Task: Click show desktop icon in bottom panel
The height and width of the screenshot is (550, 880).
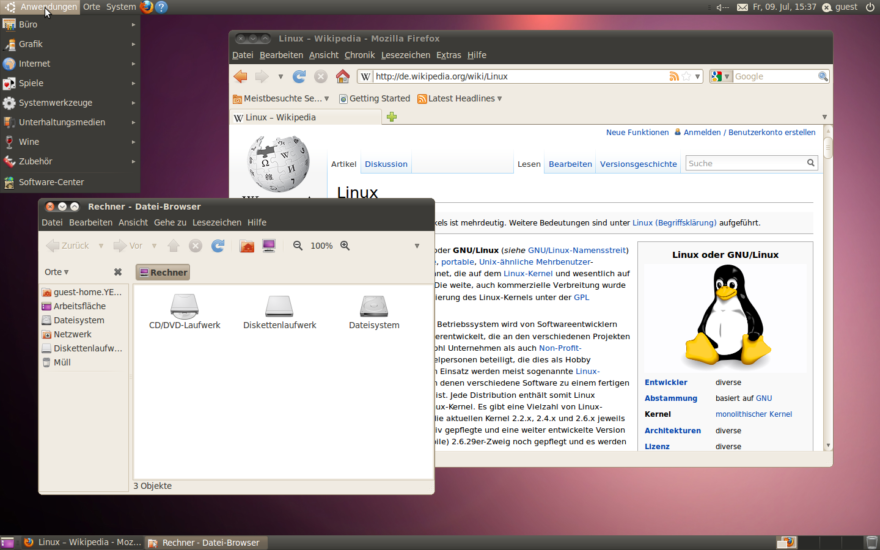Action: (7, 542)
